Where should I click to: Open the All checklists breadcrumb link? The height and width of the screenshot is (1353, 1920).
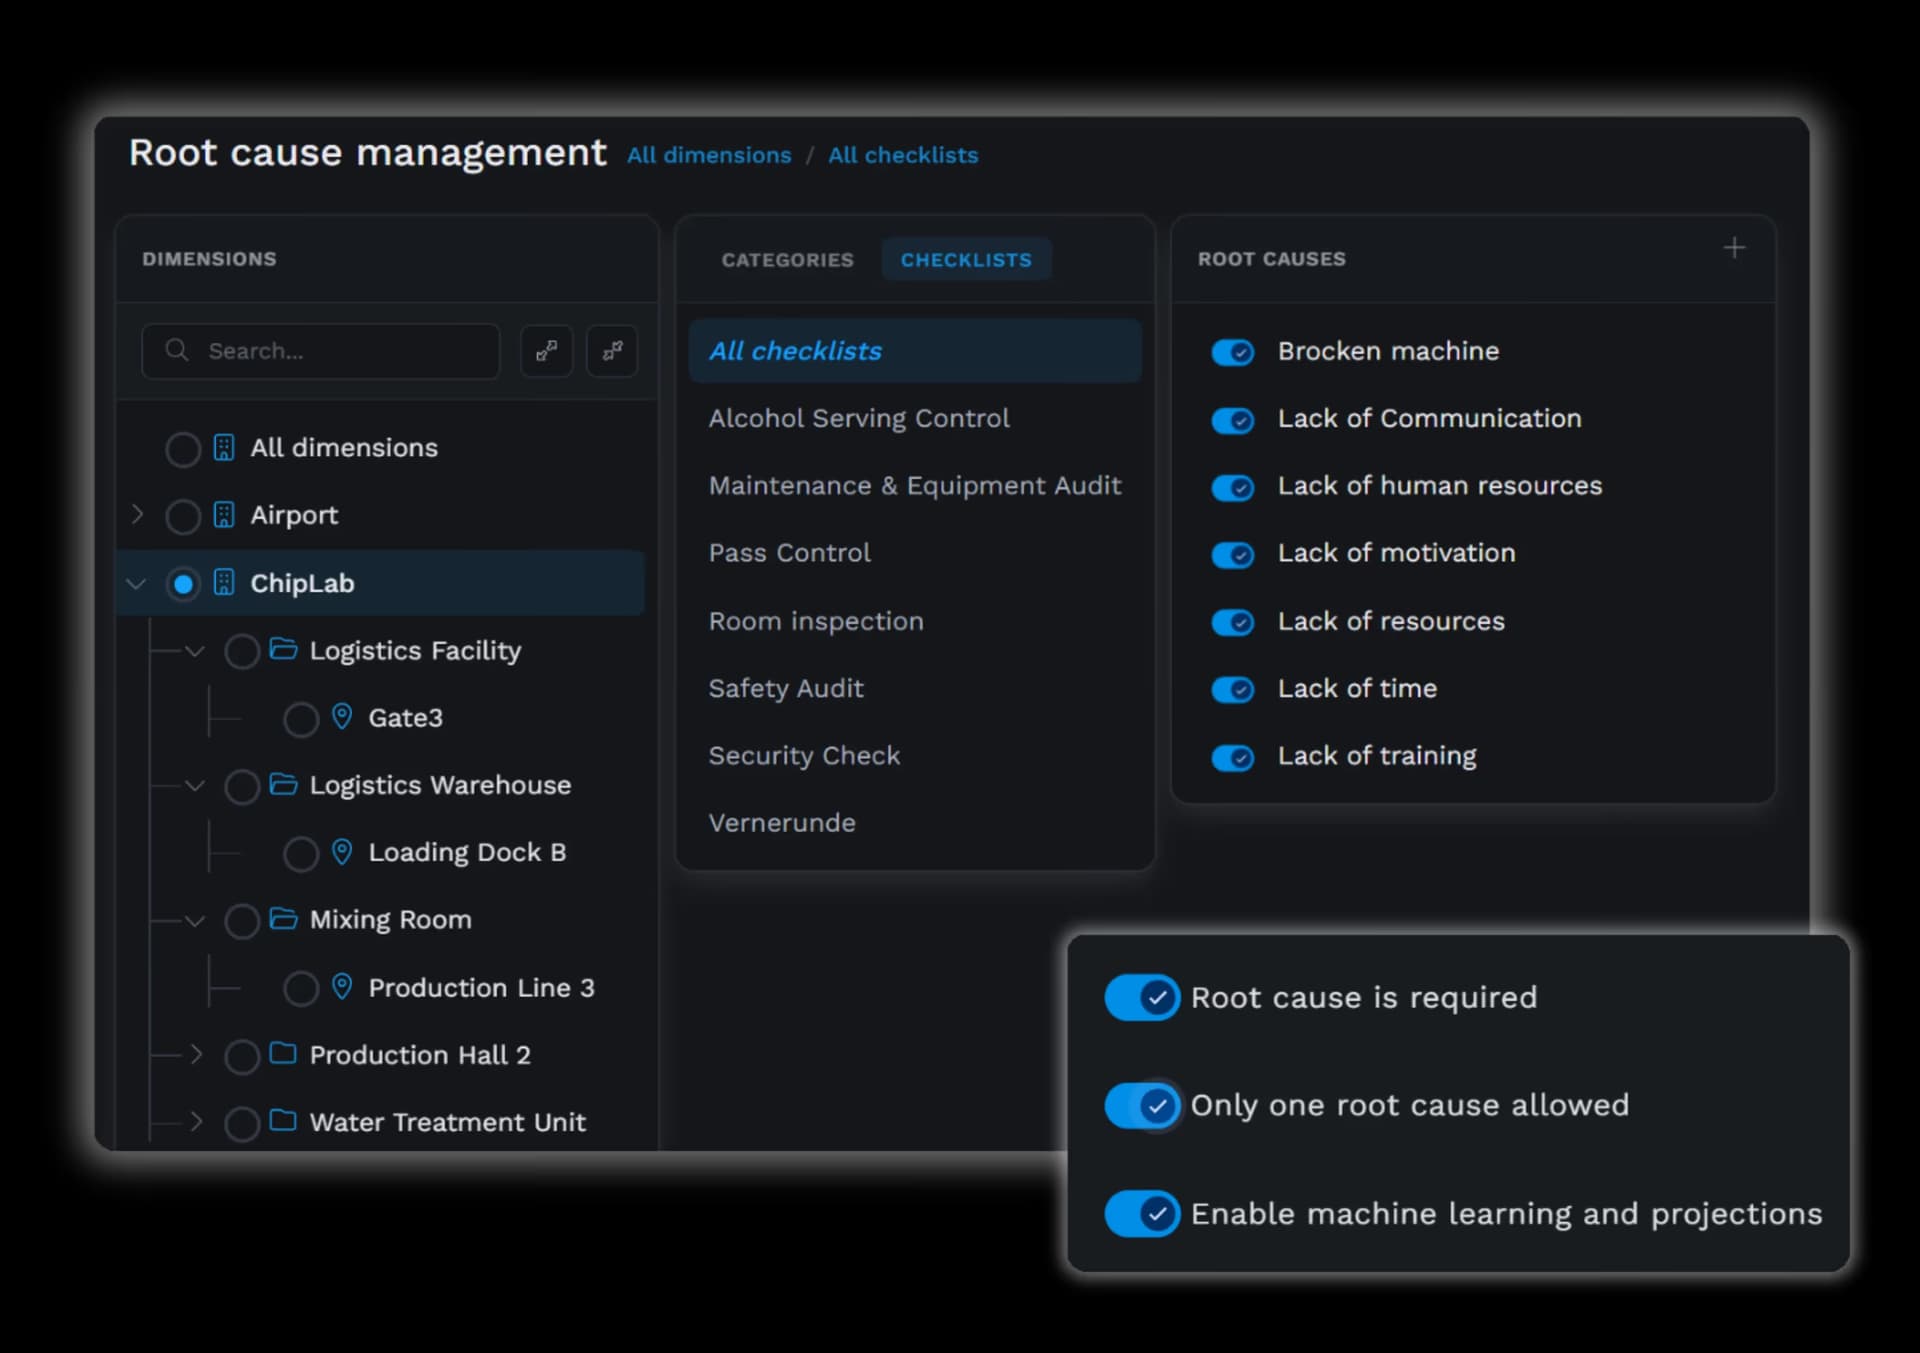click(x=903, y=155)
